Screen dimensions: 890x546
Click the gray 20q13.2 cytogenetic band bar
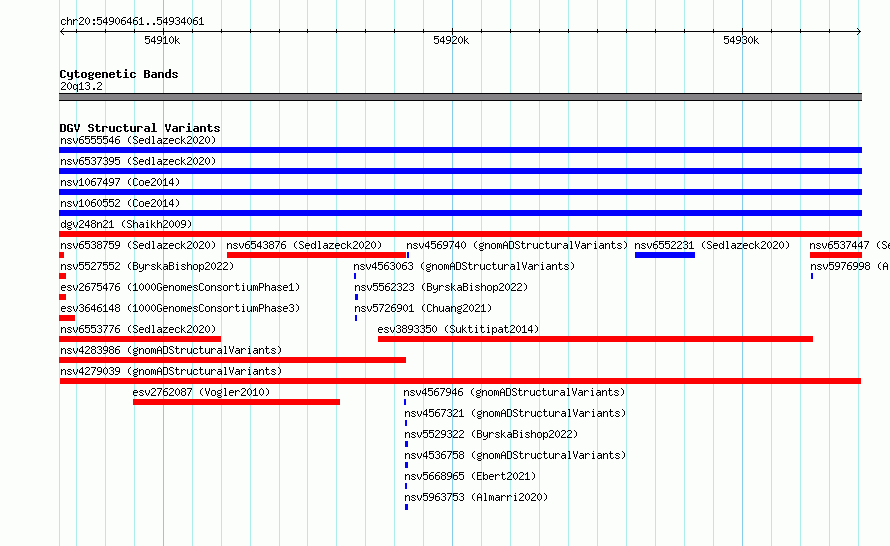(460, 97)
